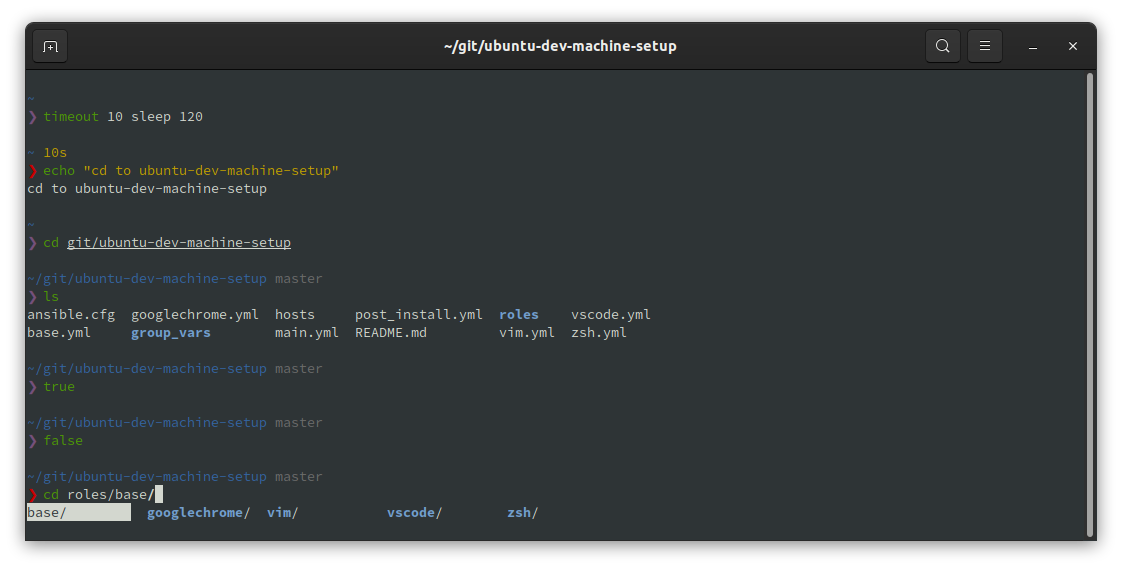Open a new terminal tab
The width and height of the screenshot is (1122, 569).
50,47
